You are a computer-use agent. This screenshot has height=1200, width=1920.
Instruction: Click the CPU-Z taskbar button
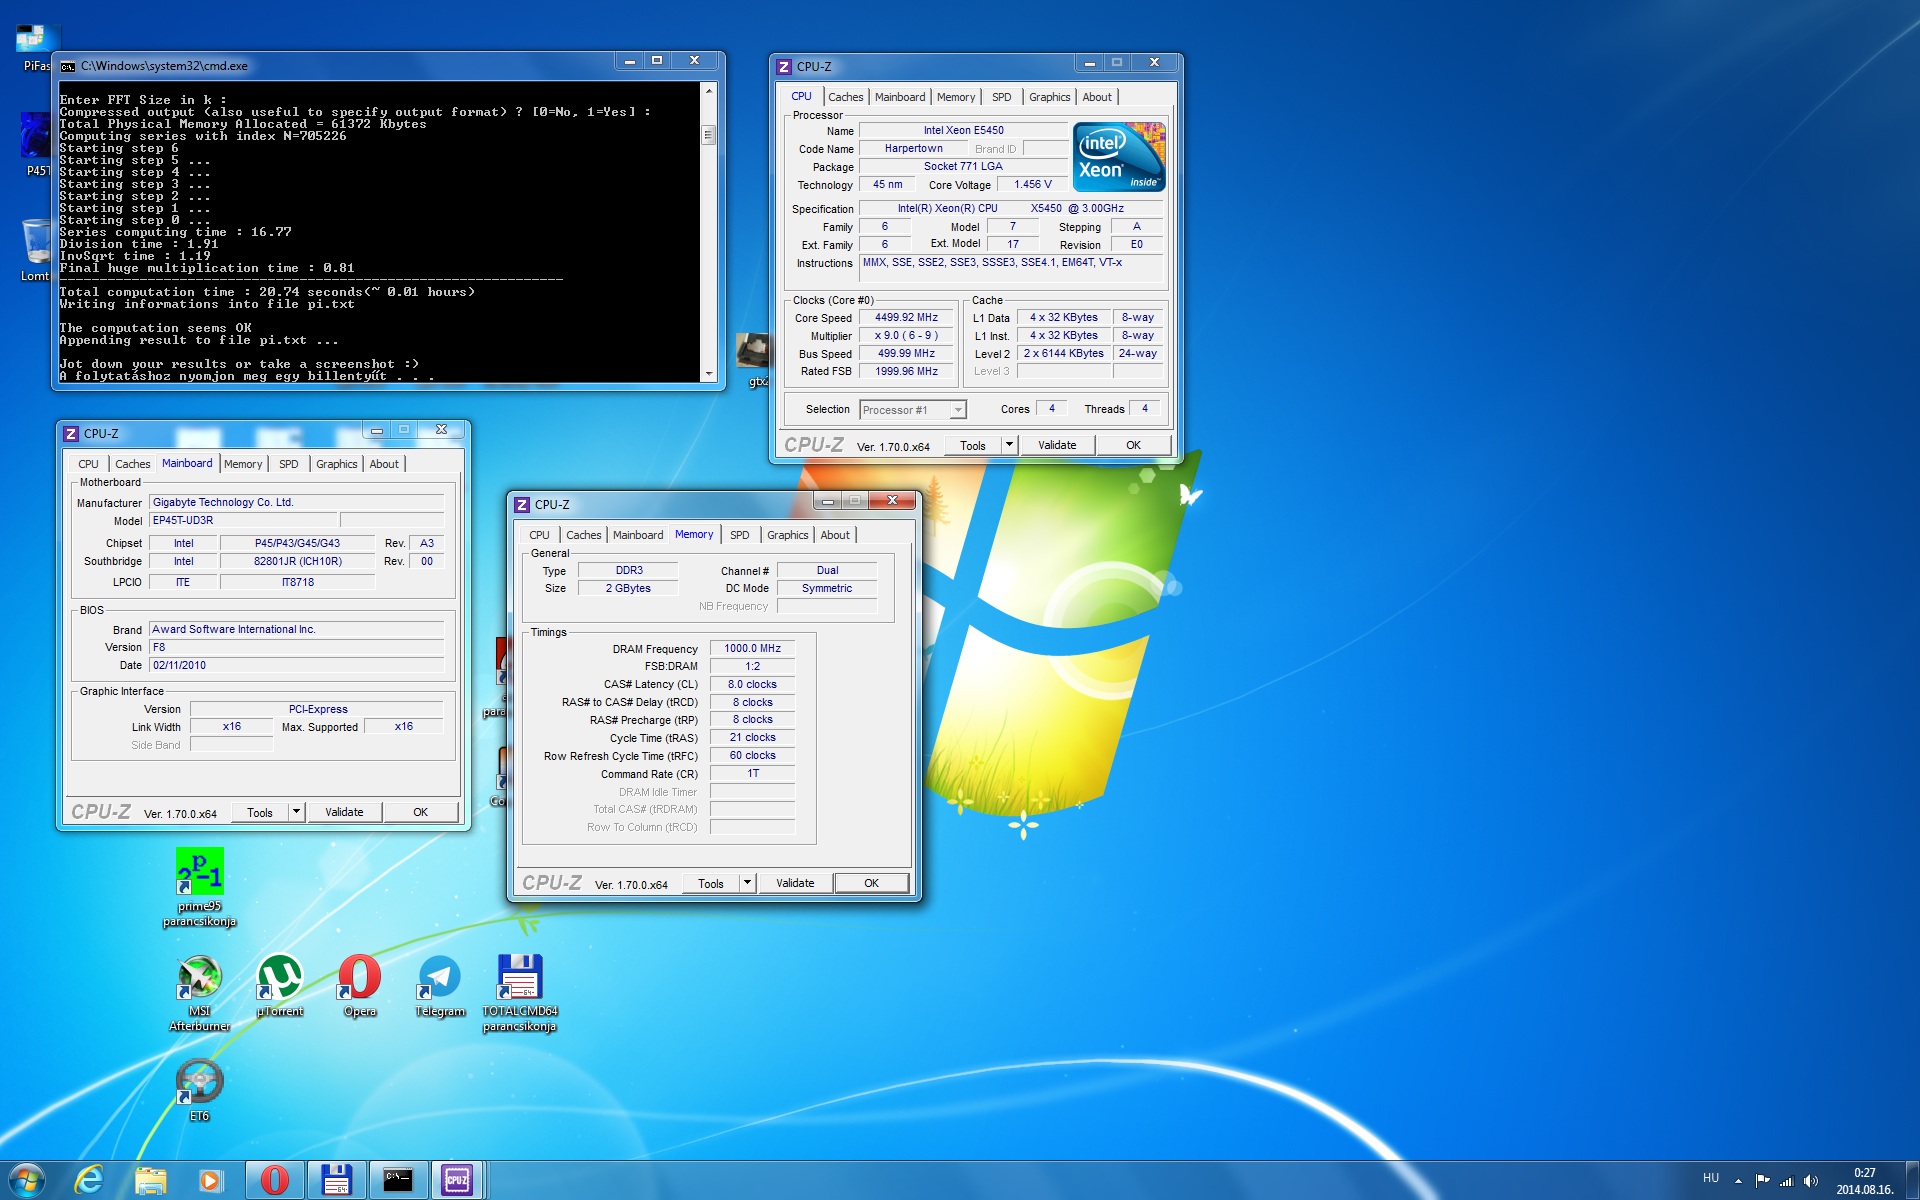[x=458, y=1180]
